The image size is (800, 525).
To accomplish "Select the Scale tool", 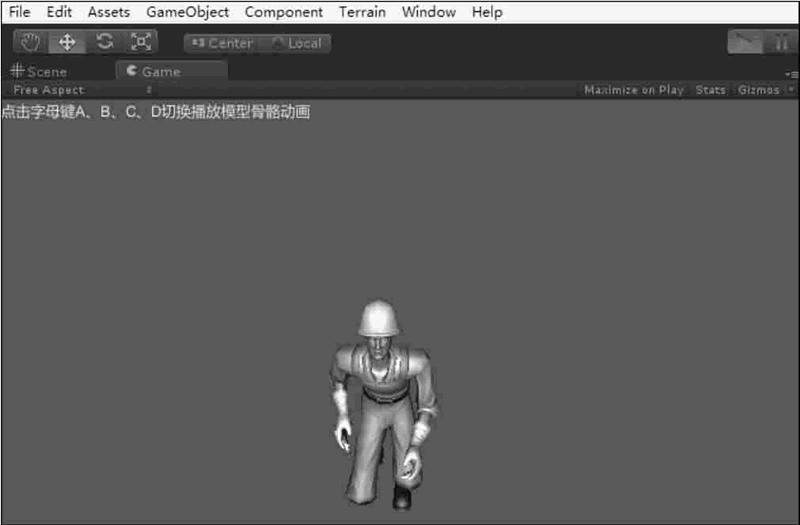I will (141, 43).
